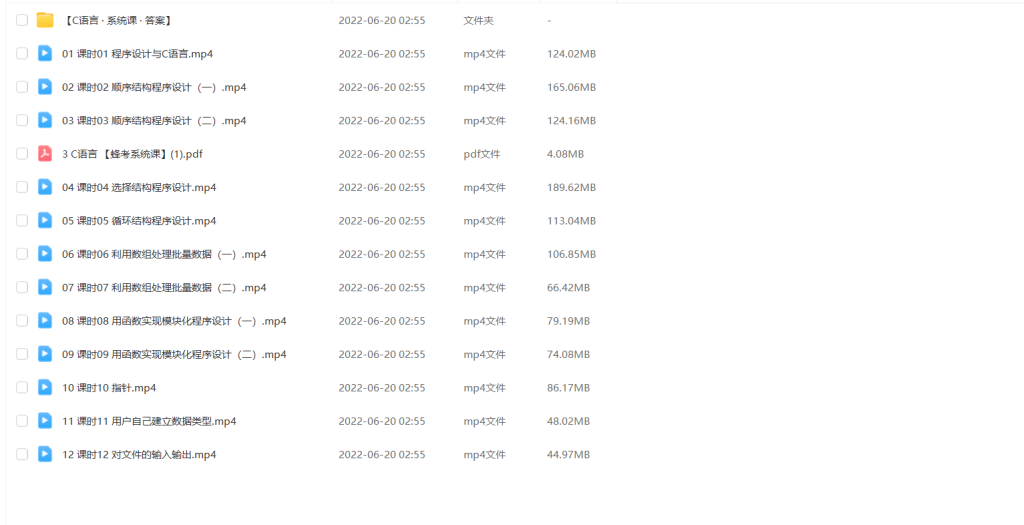Click the video icon beside 05 循环结构程序设计
Viewport: 1024px width, 525px height.
45,221
